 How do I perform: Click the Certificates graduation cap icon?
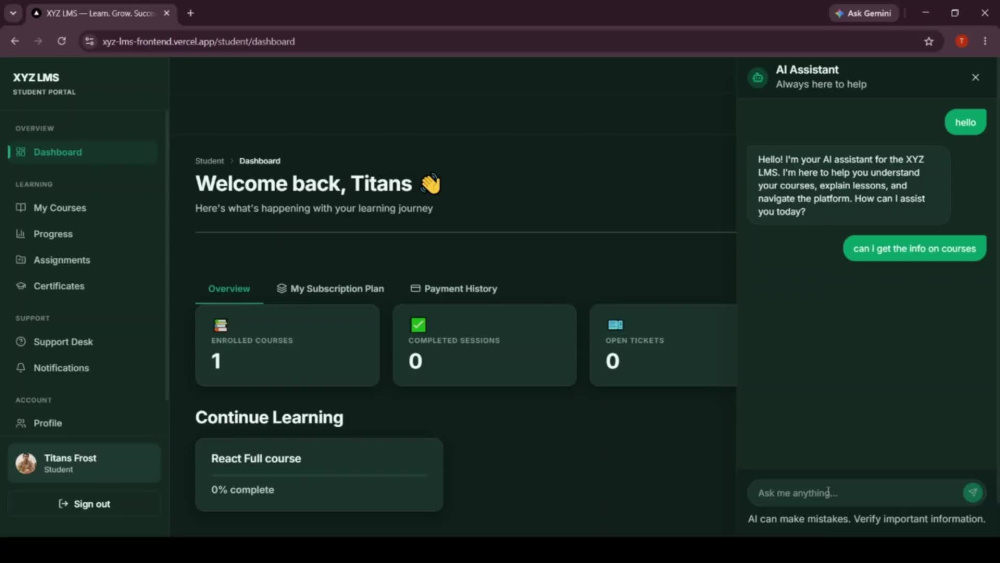coord(21,286)
